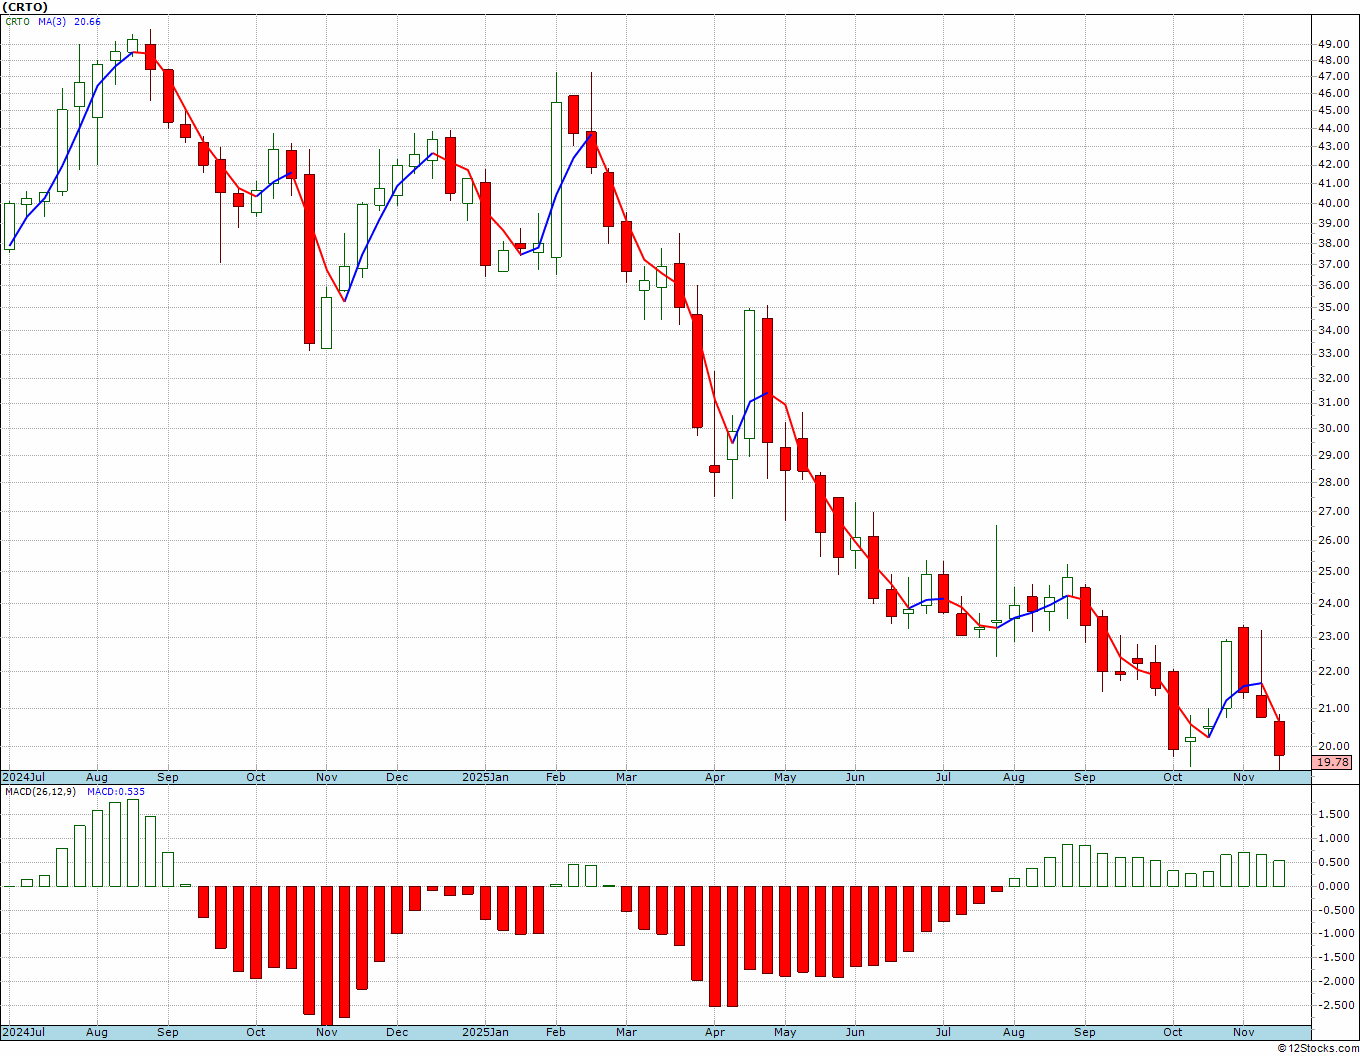Select May on the MACD panel time axis
Screen dimensions: 1360x1056
785,1032
